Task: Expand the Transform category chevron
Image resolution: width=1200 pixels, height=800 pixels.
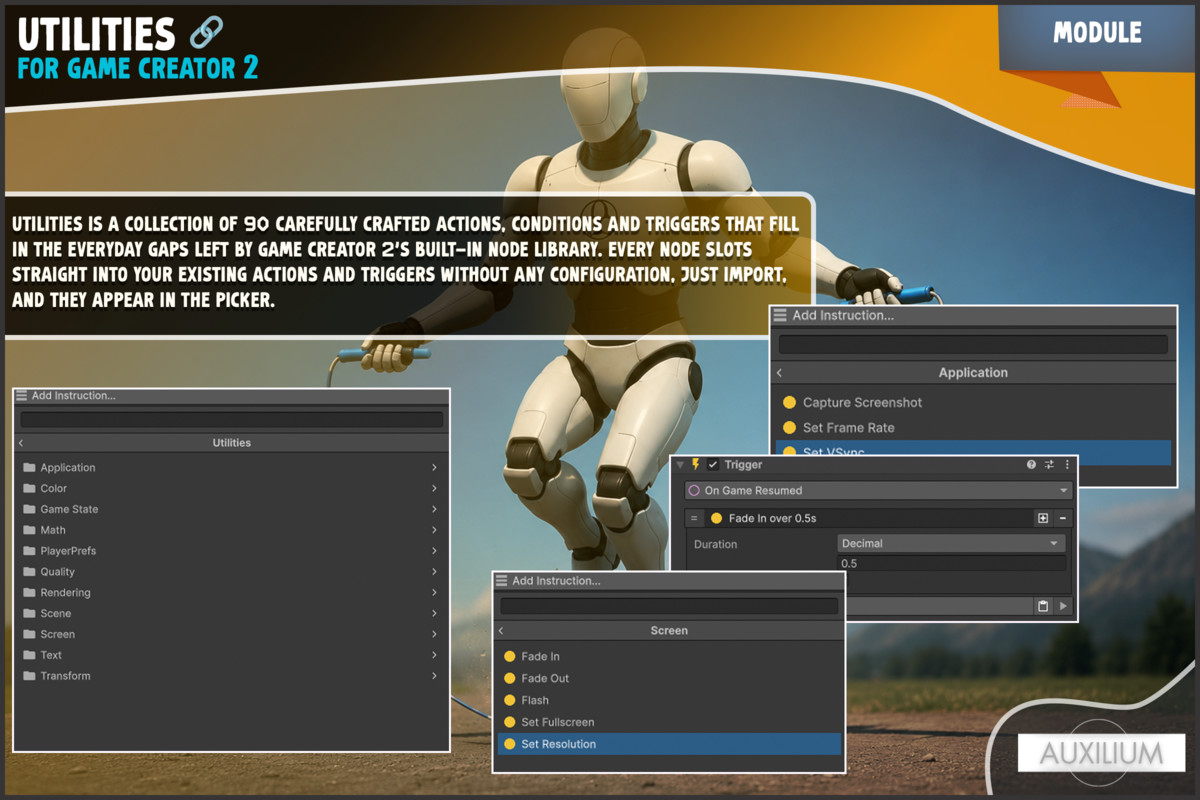Action: pos(434,676)
